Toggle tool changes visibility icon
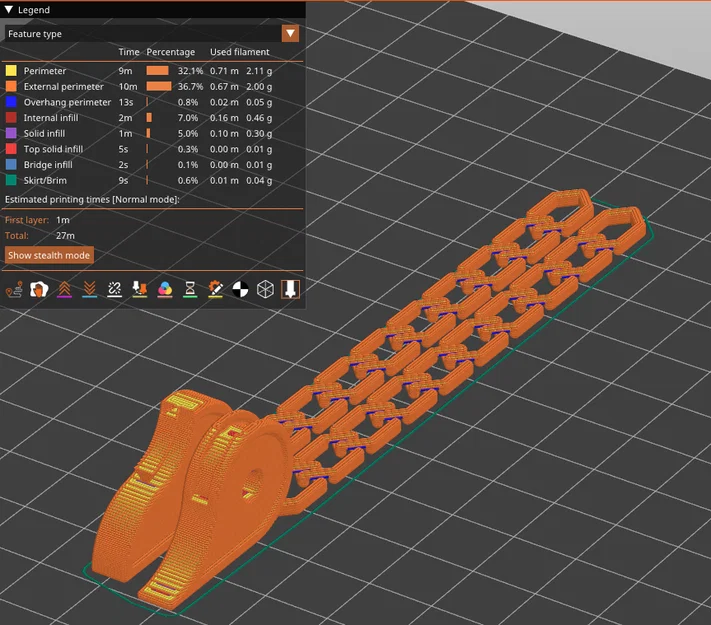This screenshot has width=711, height=625. tap(140, 289)
